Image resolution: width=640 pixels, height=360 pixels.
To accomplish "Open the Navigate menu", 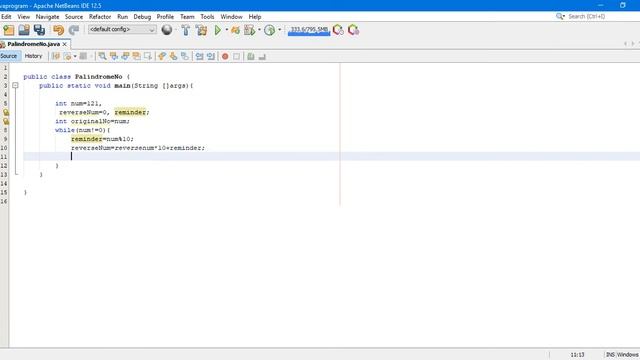I will tap(47, 17).
